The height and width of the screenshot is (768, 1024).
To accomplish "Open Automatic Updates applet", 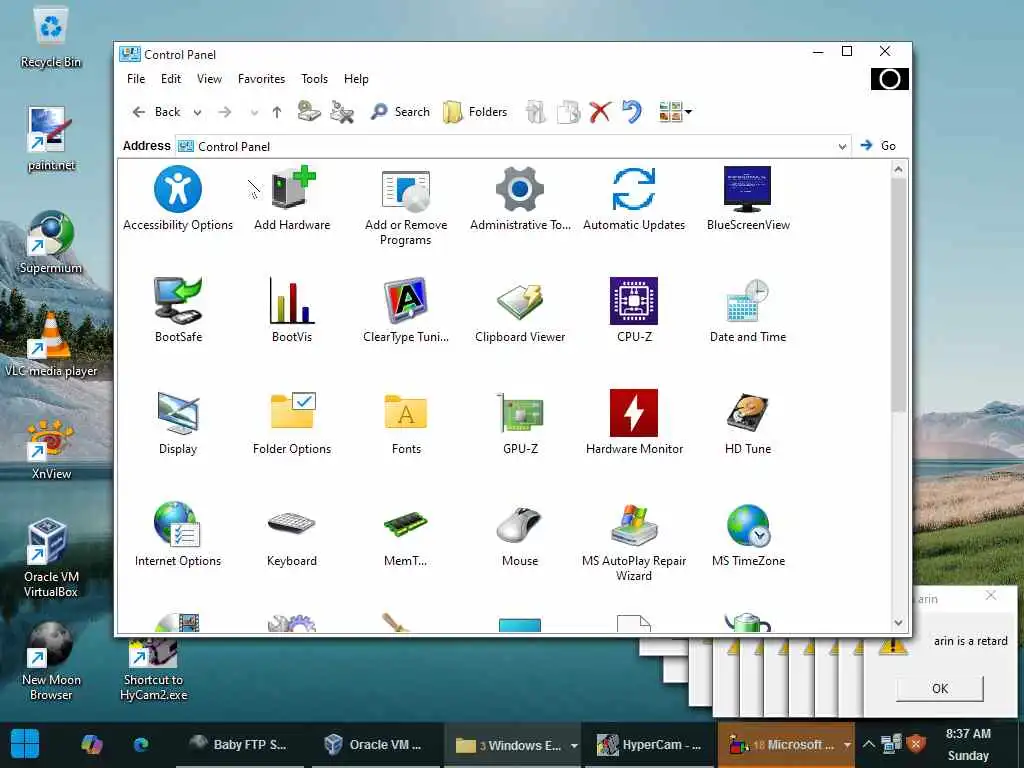I will [633, 199].
